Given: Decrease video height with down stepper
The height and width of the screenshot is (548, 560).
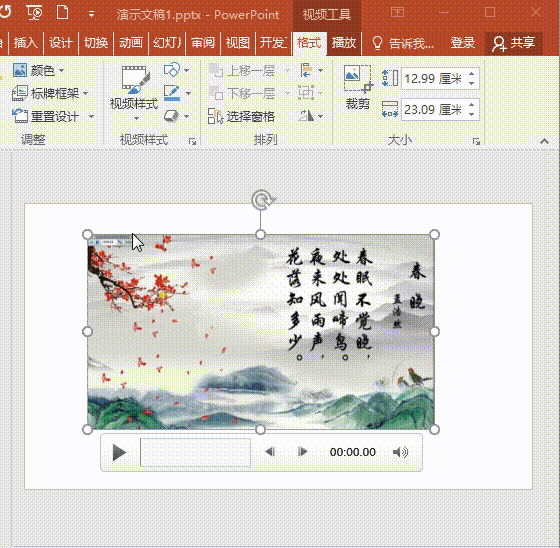Looking at the screenshot, I should pyautogui.click(x=472, y=83).
